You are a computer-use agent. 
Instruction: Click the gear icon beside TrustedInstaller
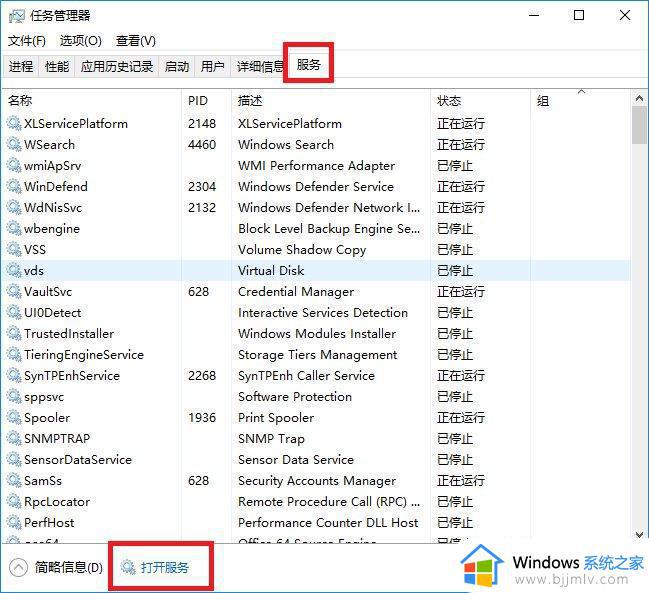coord(14,334)
